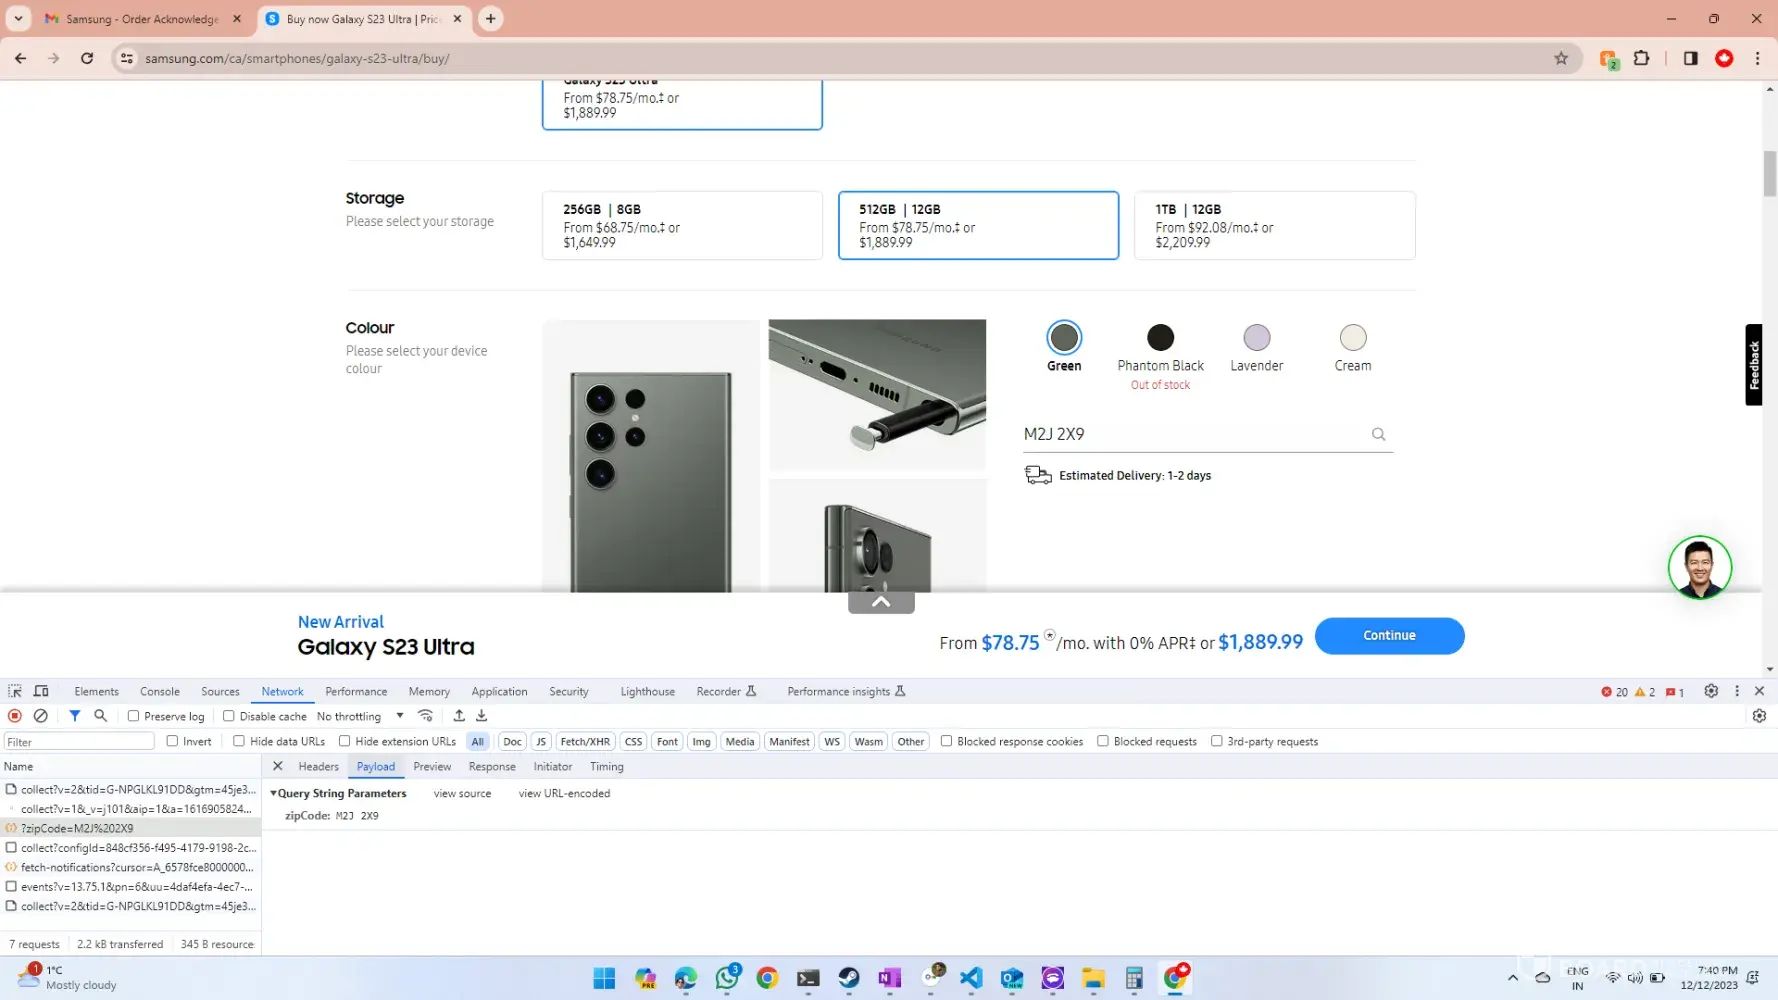Check the Disable cache checkbox
This screenshot has width=1778, height=1000.
click(x=229, y=716)
